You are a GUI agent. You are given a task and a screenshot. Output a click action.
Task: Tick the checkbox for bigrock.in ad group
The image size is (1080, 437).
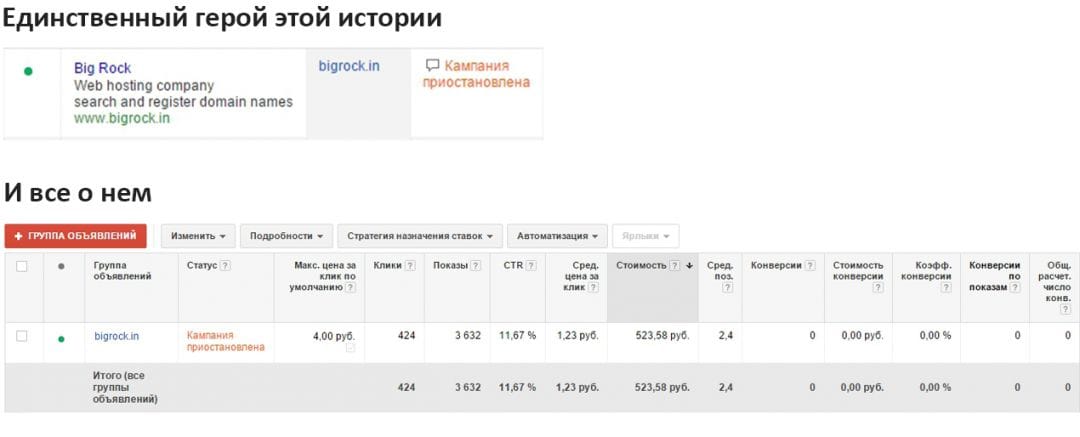(22, 336)
